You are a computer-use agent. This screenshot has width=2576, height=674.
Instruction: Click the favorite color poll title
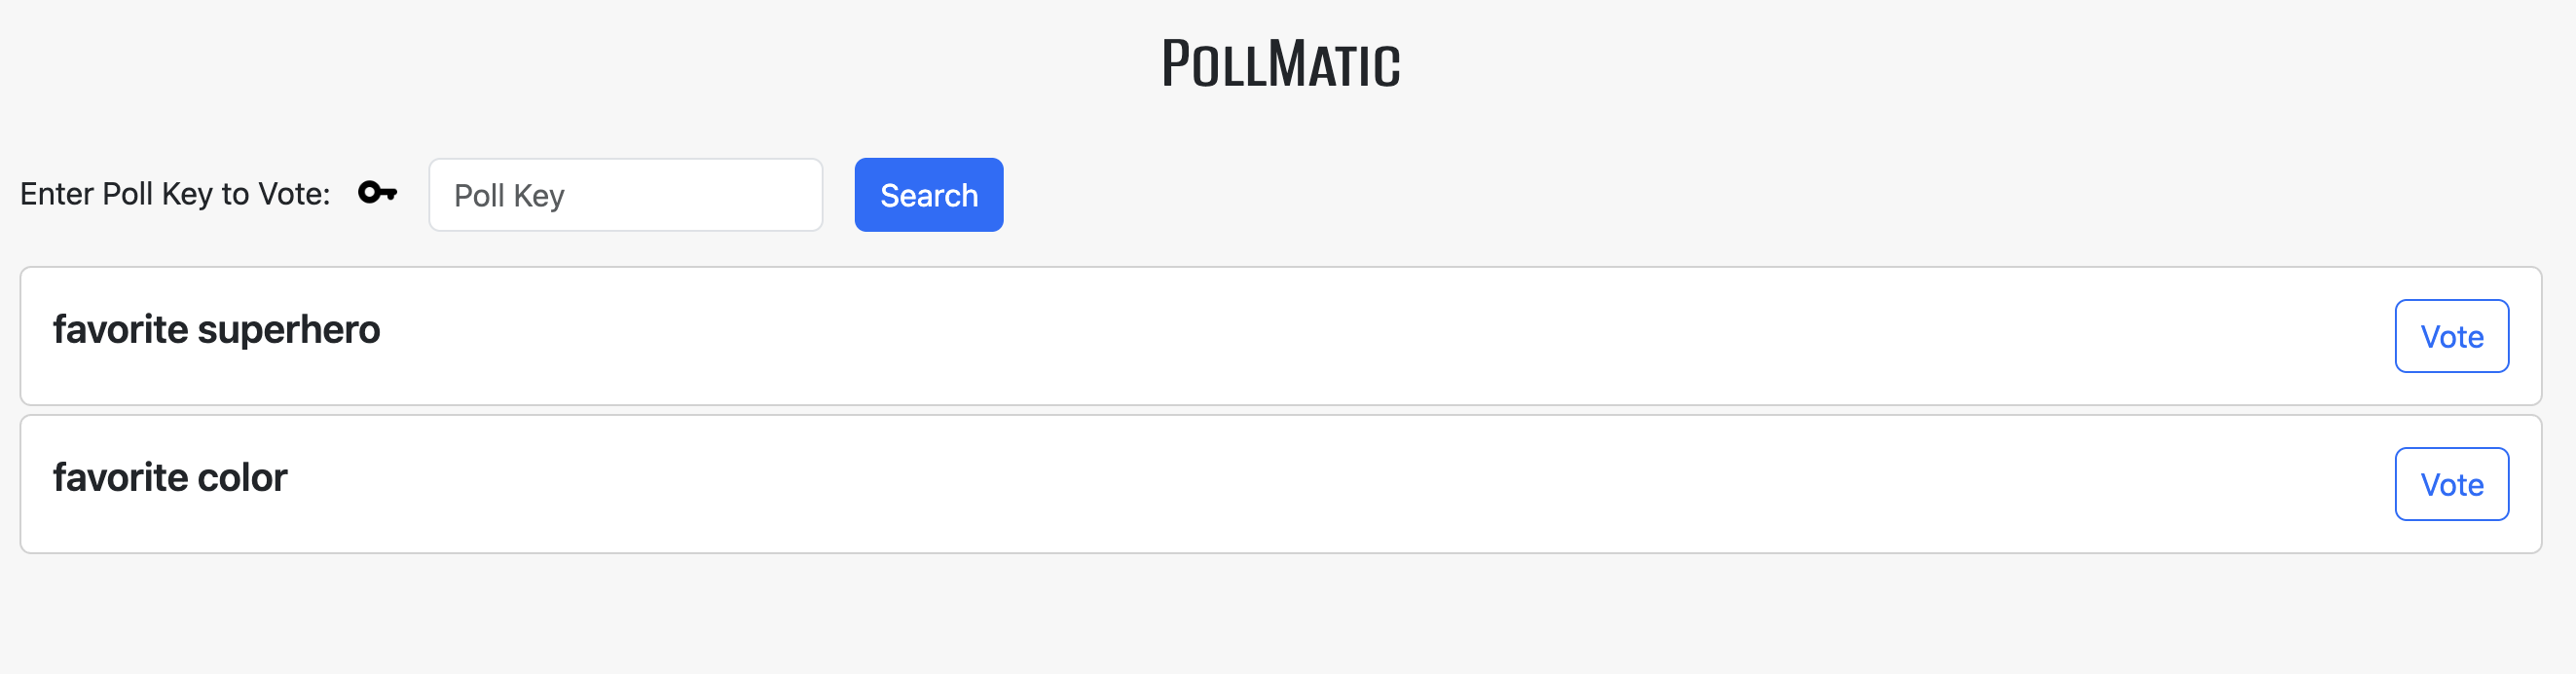170,477
